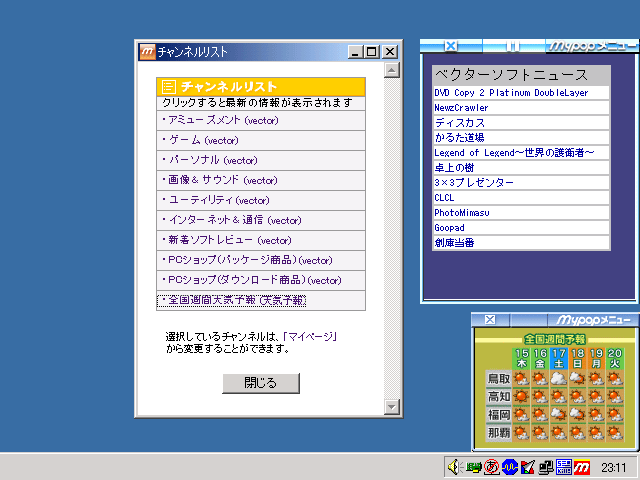The width and height of the screenshot is (640, 480).
Task: Click the ベクターソフトニュース heading
Action: [x=511, y=75]
